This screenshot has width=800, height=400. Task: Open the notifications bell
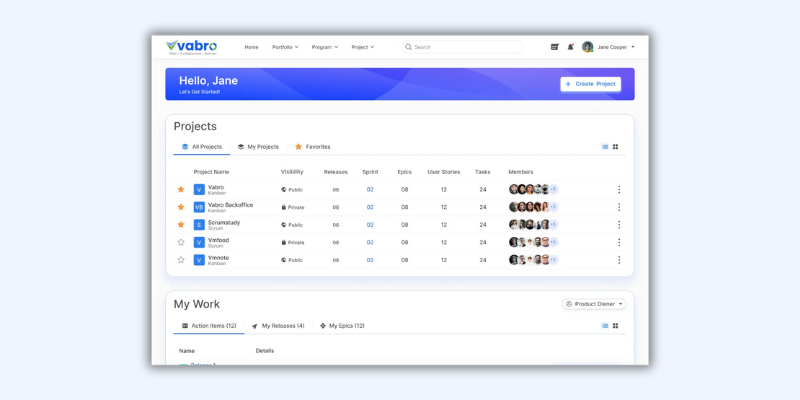[x=570, y=47]
